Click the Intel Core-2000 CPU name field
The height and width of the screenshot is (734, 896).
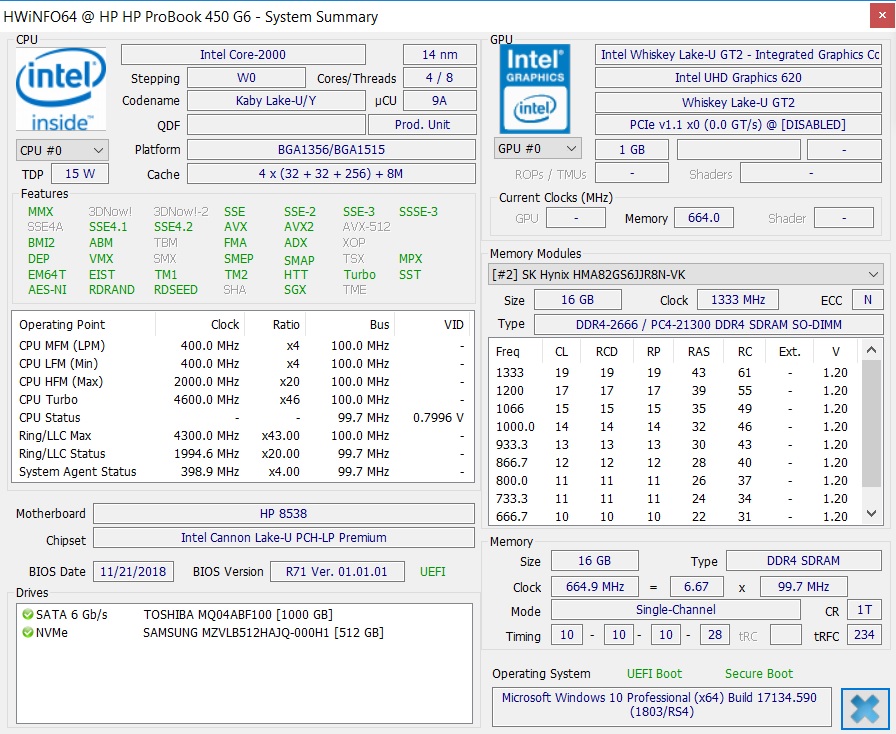point(243,55)
